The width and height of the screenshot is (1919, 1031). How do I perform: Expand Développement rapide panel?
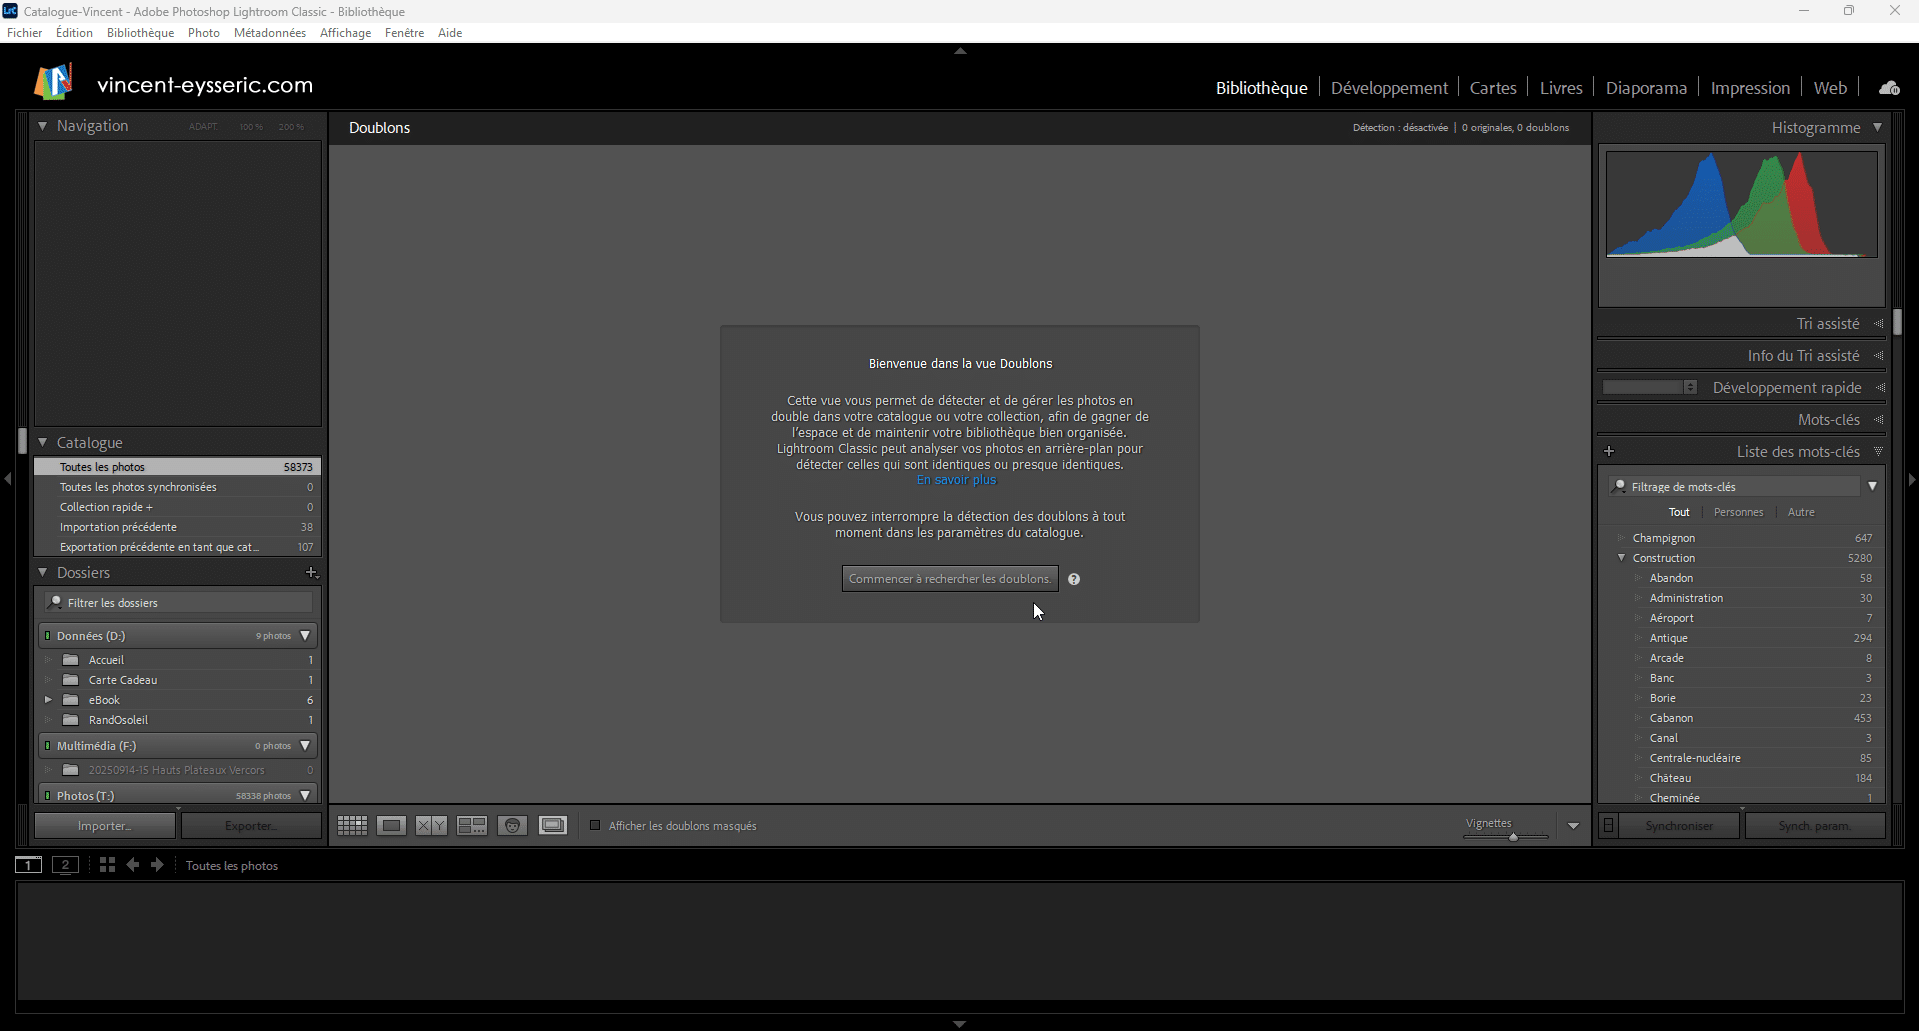tap(1879, 388)
